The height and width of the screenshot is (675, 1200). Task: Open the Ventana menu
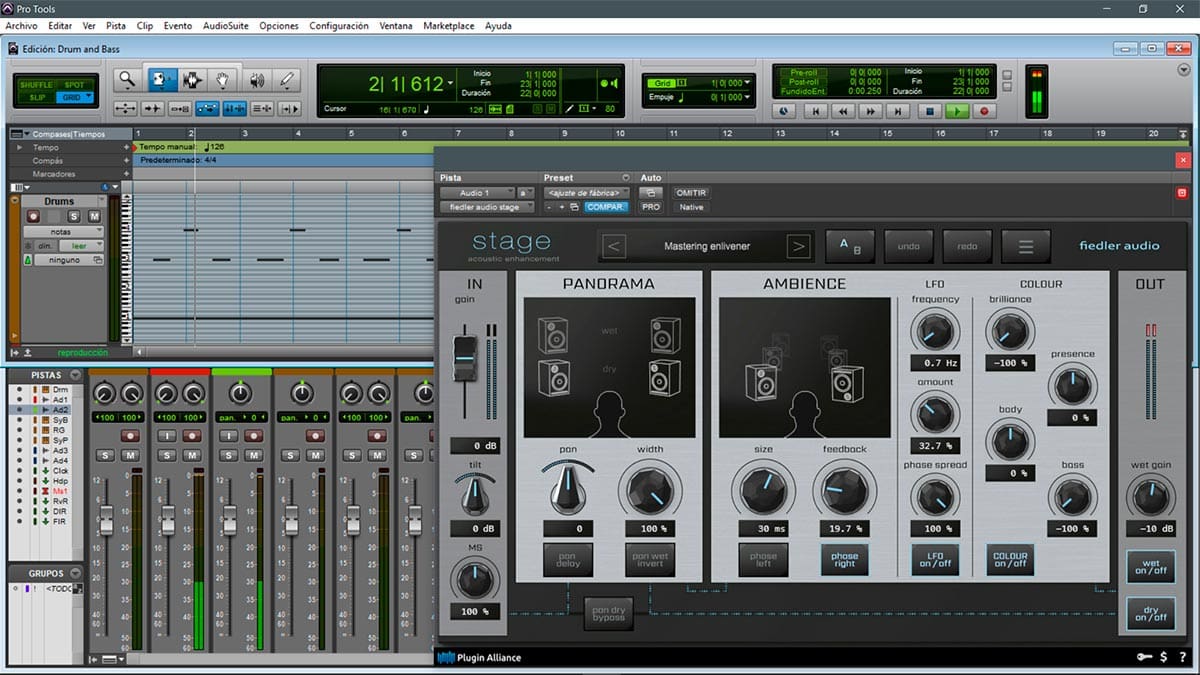coord(396,26)
